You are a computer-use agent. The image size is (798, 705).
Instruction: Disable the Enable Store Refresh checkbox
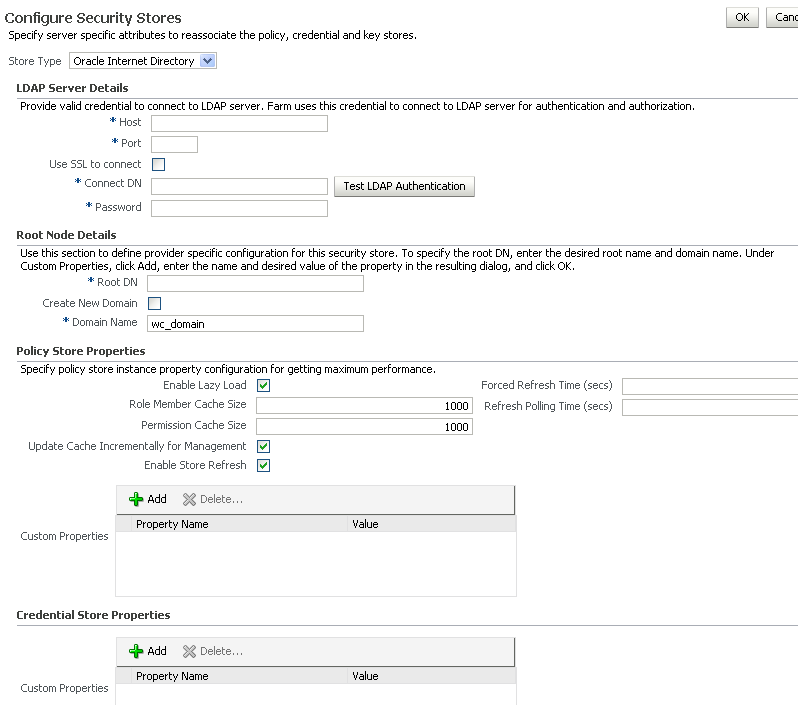click(x=264, y=465)
